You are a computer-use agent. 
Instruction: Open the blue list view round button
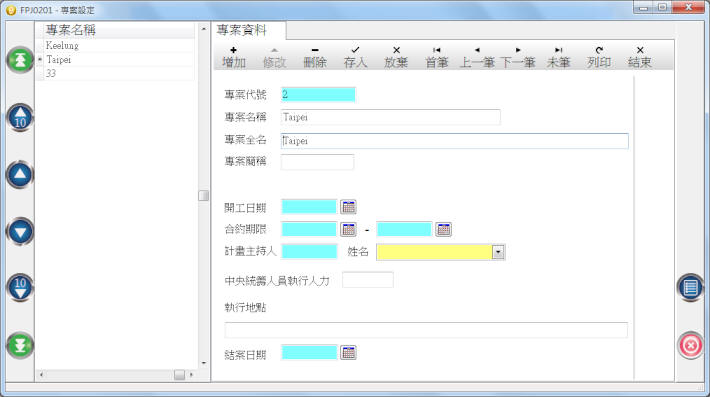[691, 287]
